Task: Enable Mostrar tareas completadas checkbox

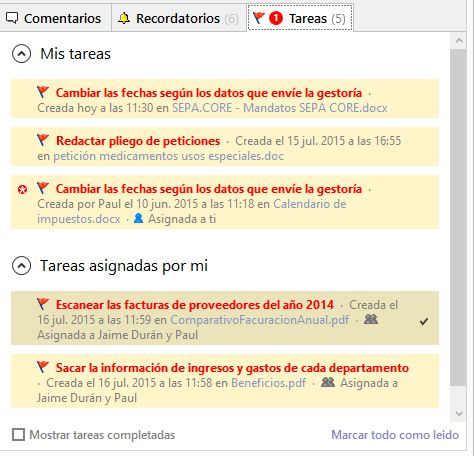Action: [x=18, y=435]
